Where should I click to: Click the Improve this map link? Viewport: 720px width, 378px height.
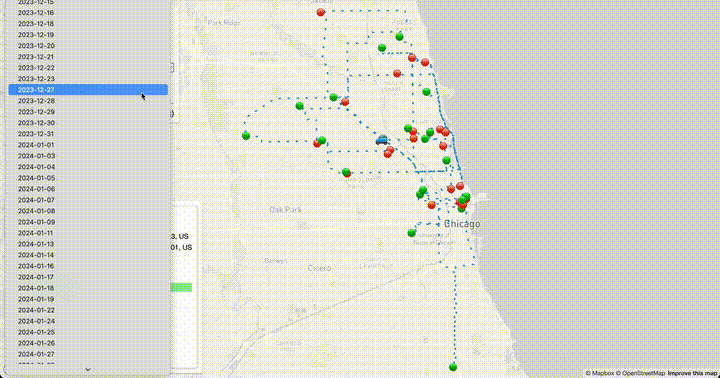point(692,373)
